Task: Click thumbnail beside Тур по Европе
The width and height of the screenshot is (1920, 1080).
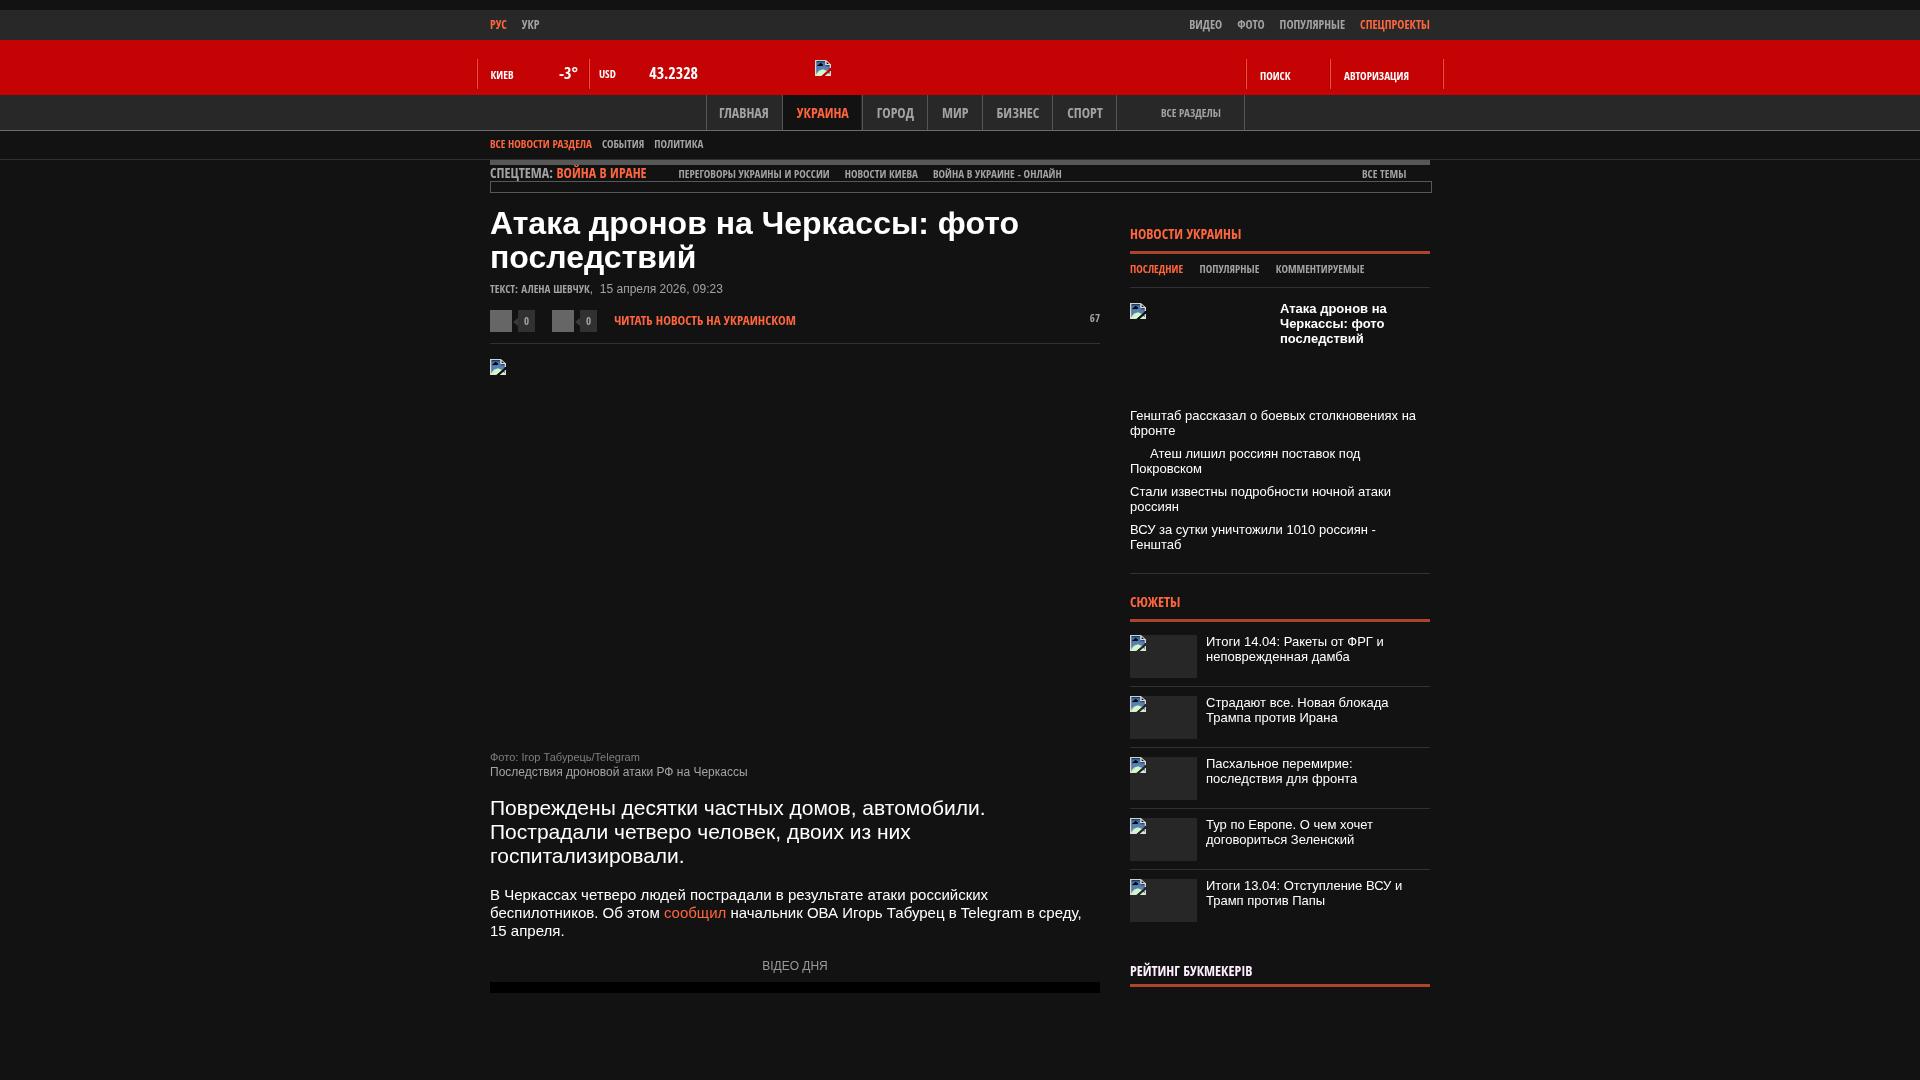Action: click(1163, 839)
